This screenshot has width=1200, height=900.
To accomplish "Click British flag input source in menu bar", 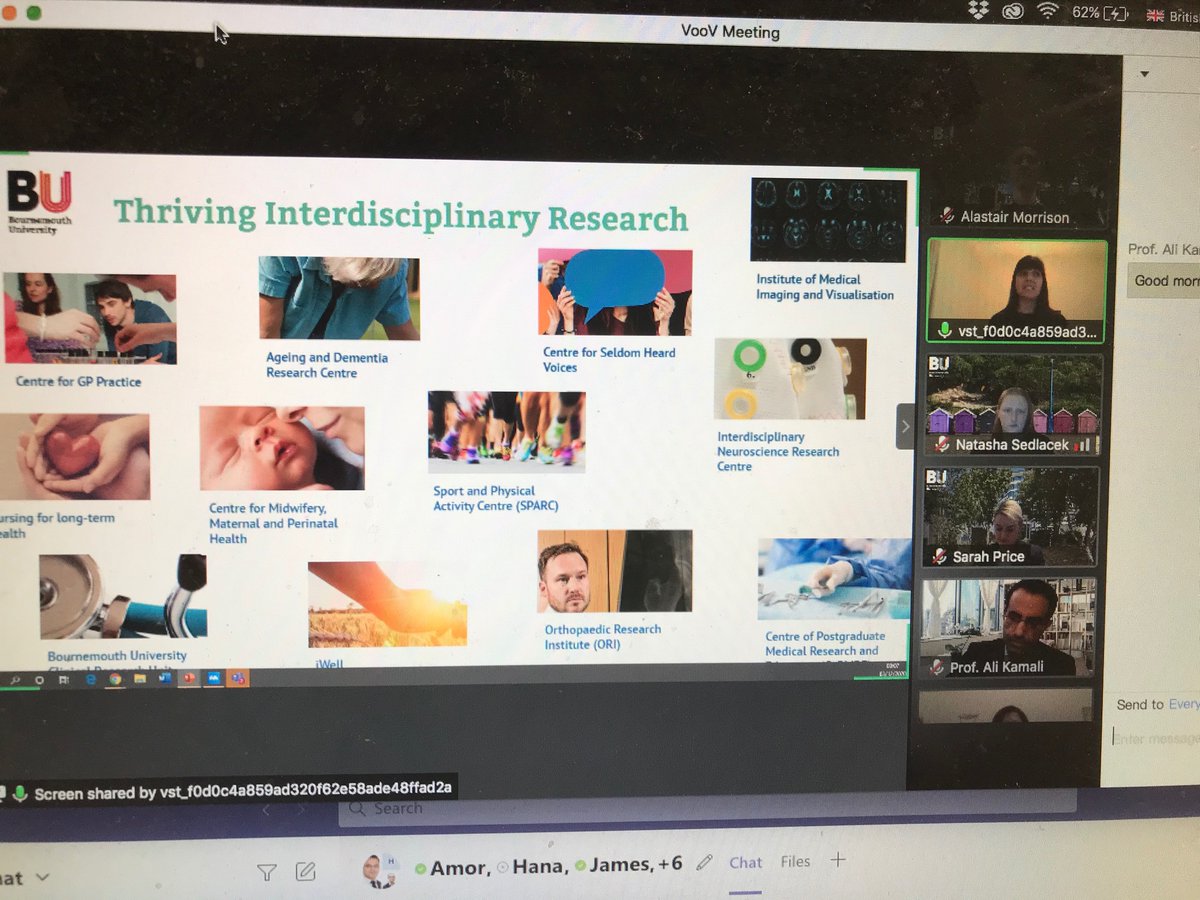I will point(1155,15).
